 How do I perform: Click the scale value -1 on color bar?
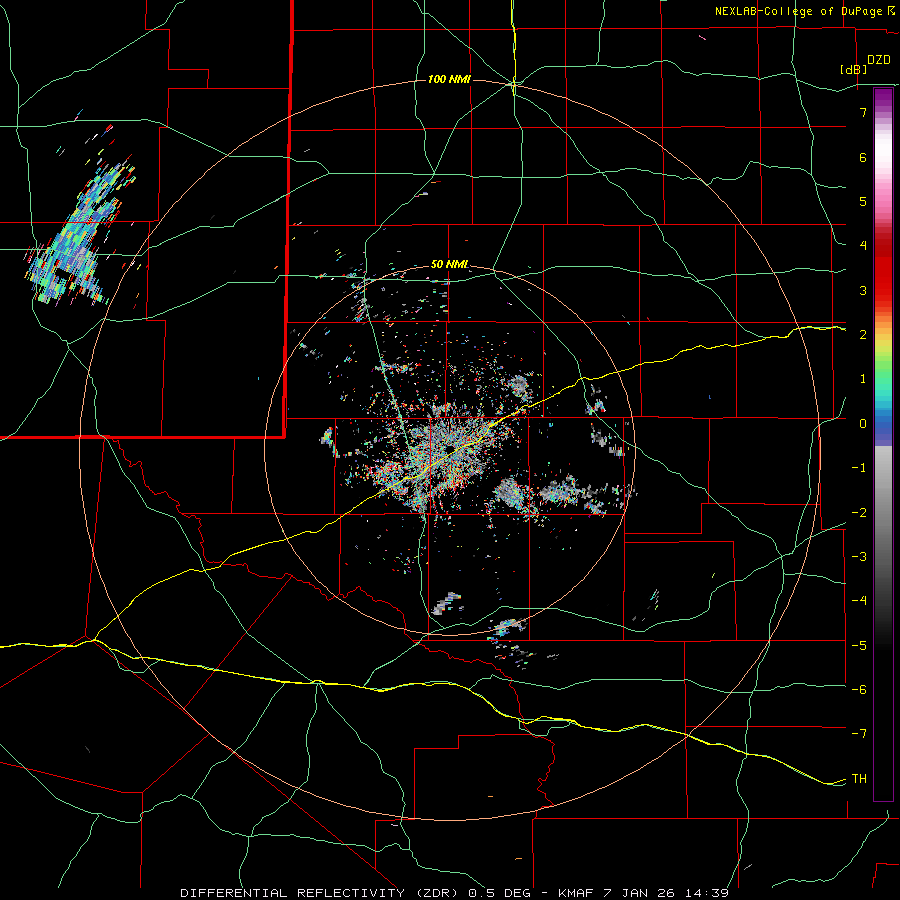point(859,468)
